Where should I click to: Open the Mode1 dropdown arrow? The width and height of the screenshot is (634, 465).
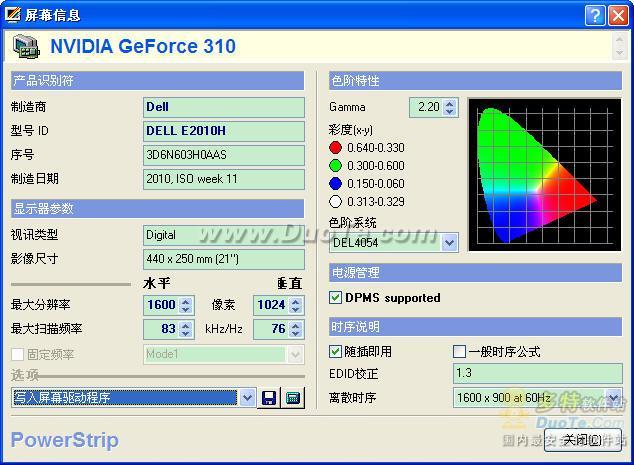(x=296, y=355)
